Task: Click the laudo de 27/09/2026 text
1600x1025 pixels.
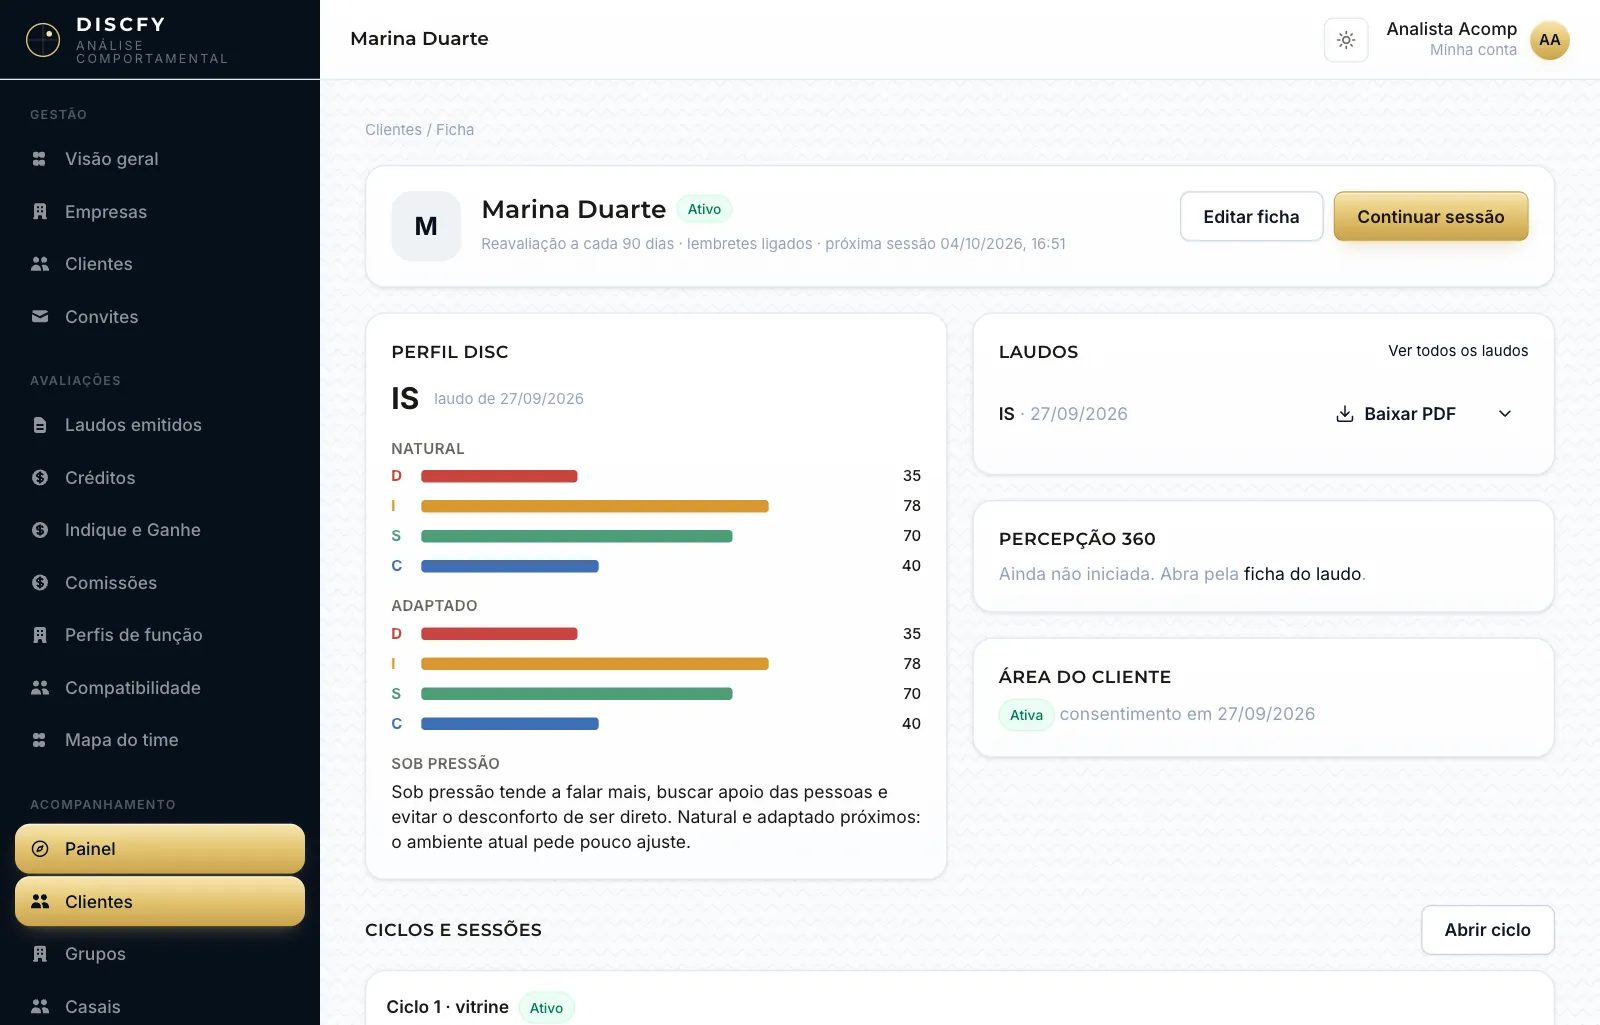Action: [508, 399]
